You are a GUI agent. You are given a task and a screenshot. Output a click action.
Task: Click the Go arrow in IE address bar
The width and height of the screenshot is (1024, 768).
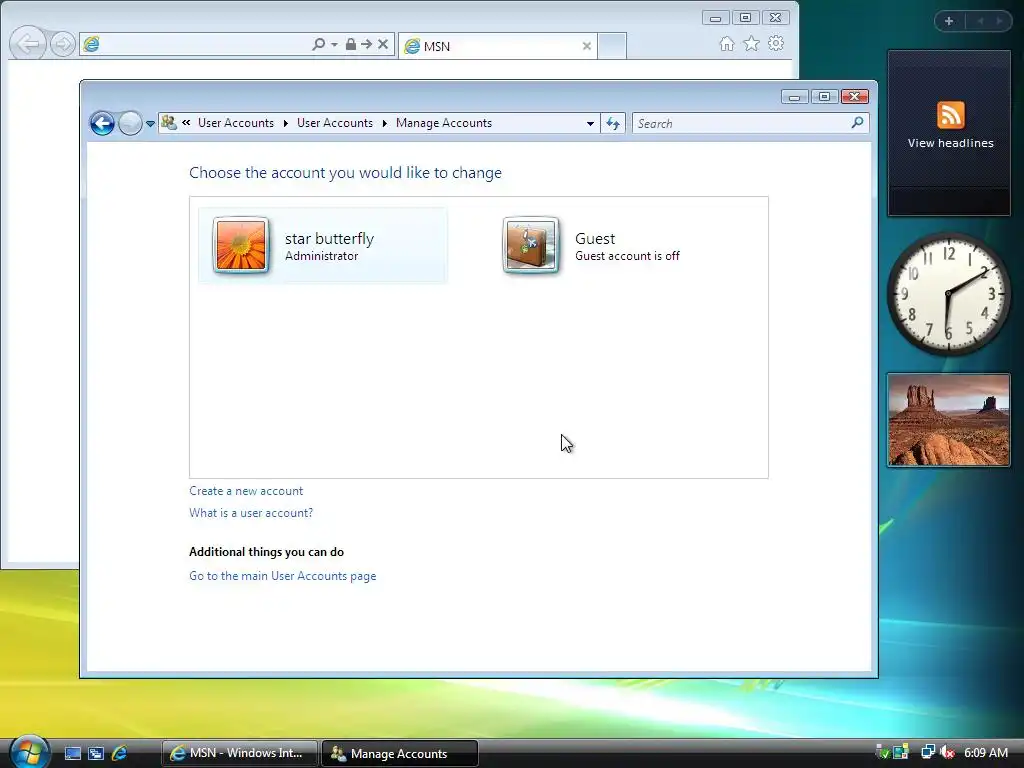click(x=366, y=44)
